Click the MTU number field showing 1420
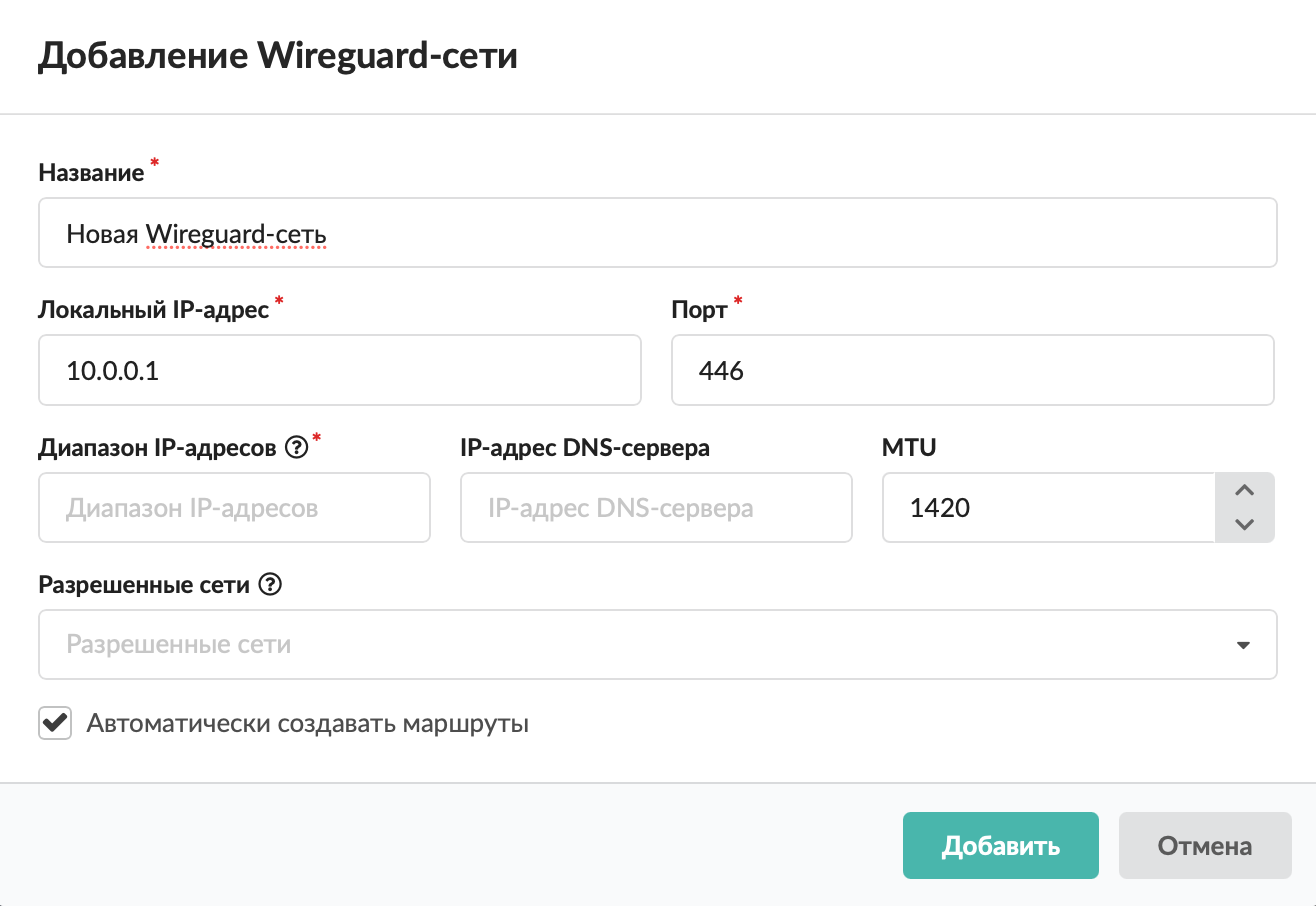Screen dimensions: 1316x906 click(1049, 508)
